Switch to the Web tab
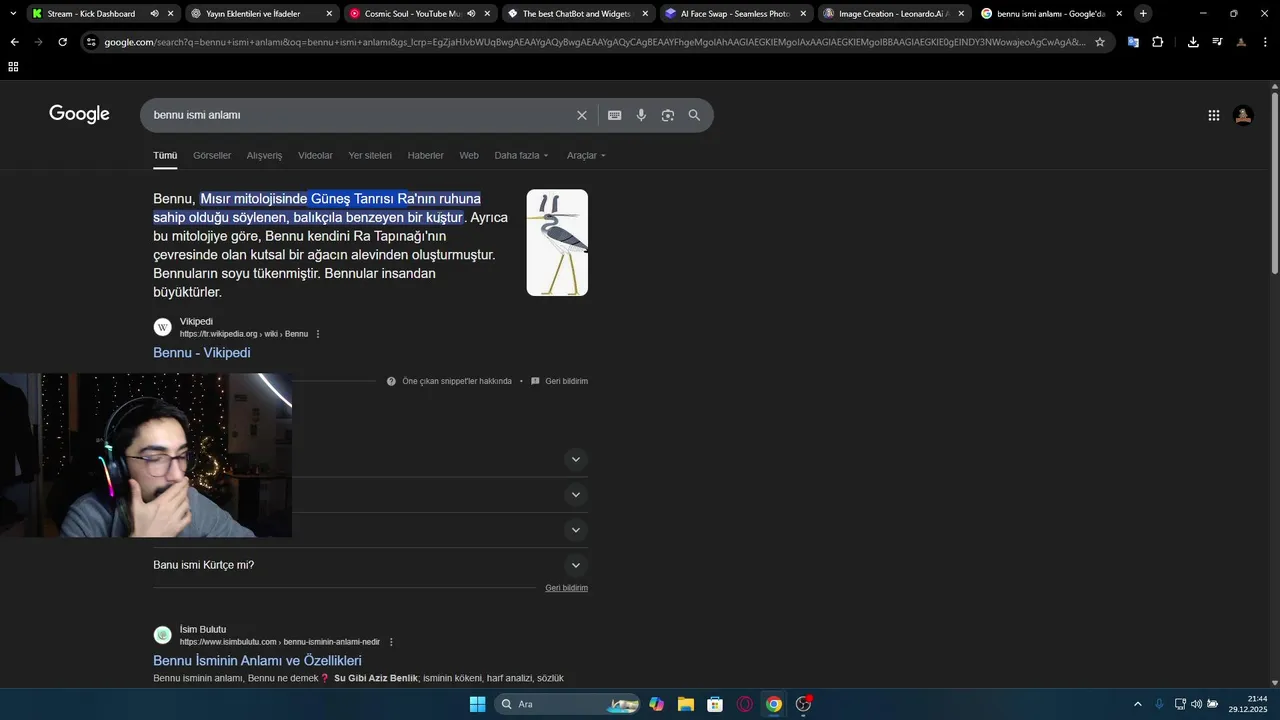The image size is (1280, 720). click(469, 155)
